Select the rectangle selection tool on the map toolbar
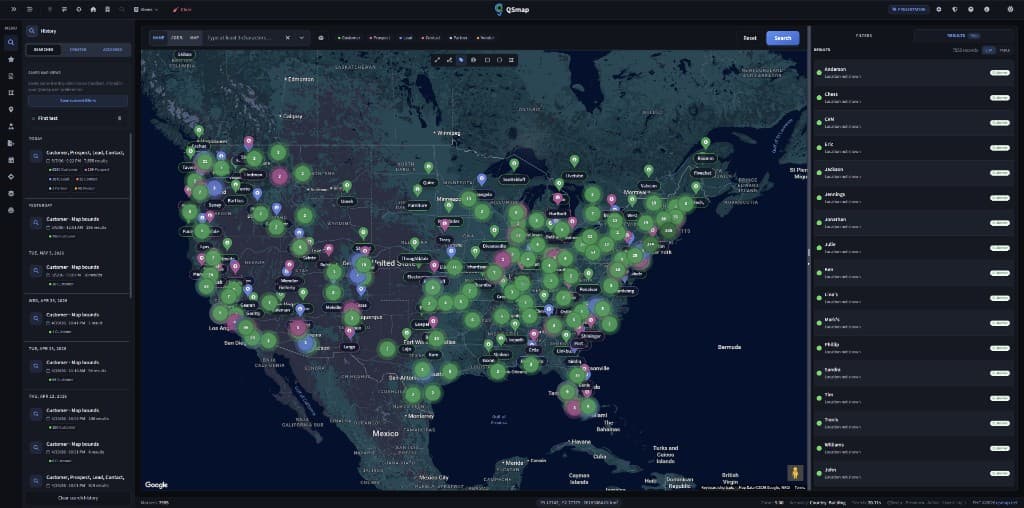The height and width of the screenshot is (508, 1024). point(487,60)
